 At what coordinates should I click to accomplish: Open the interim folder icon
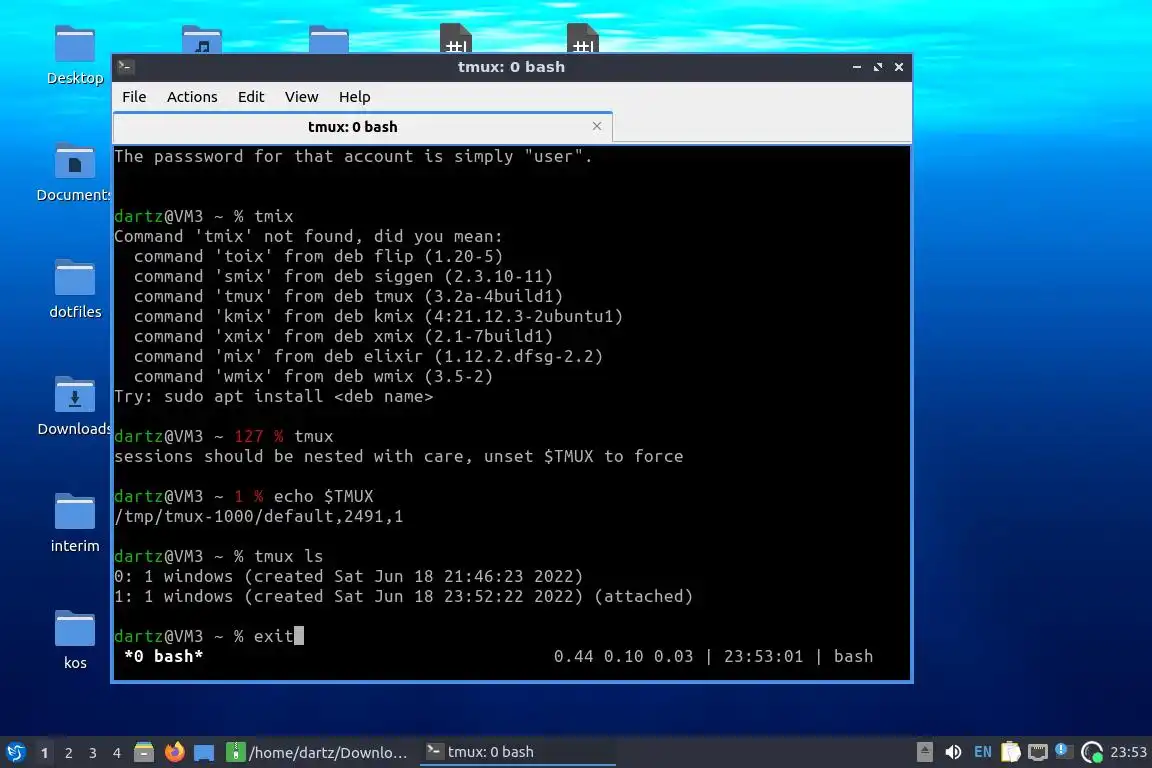(x=75, y=523)
